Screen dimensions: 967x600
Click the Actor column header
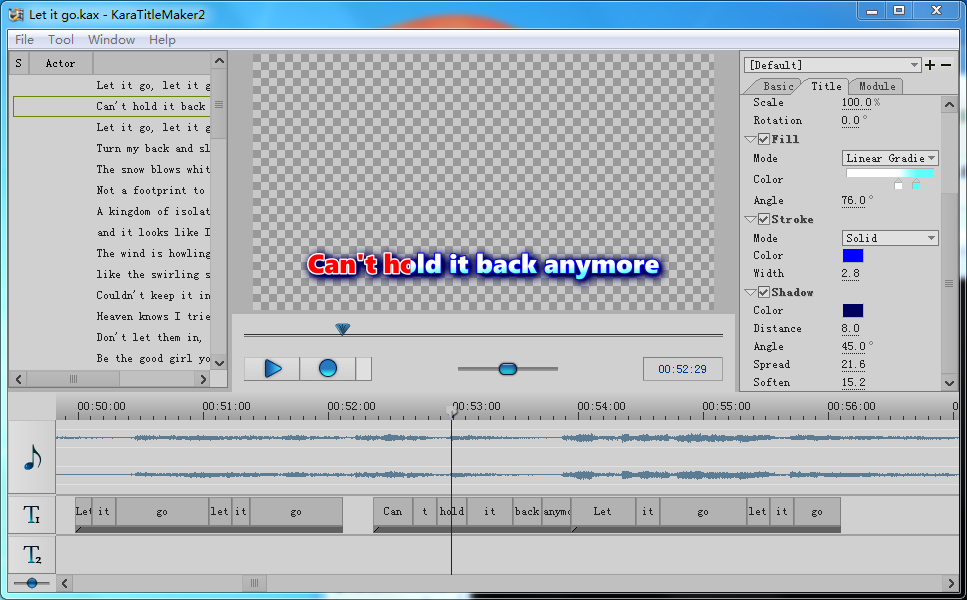tap(60, 64)
